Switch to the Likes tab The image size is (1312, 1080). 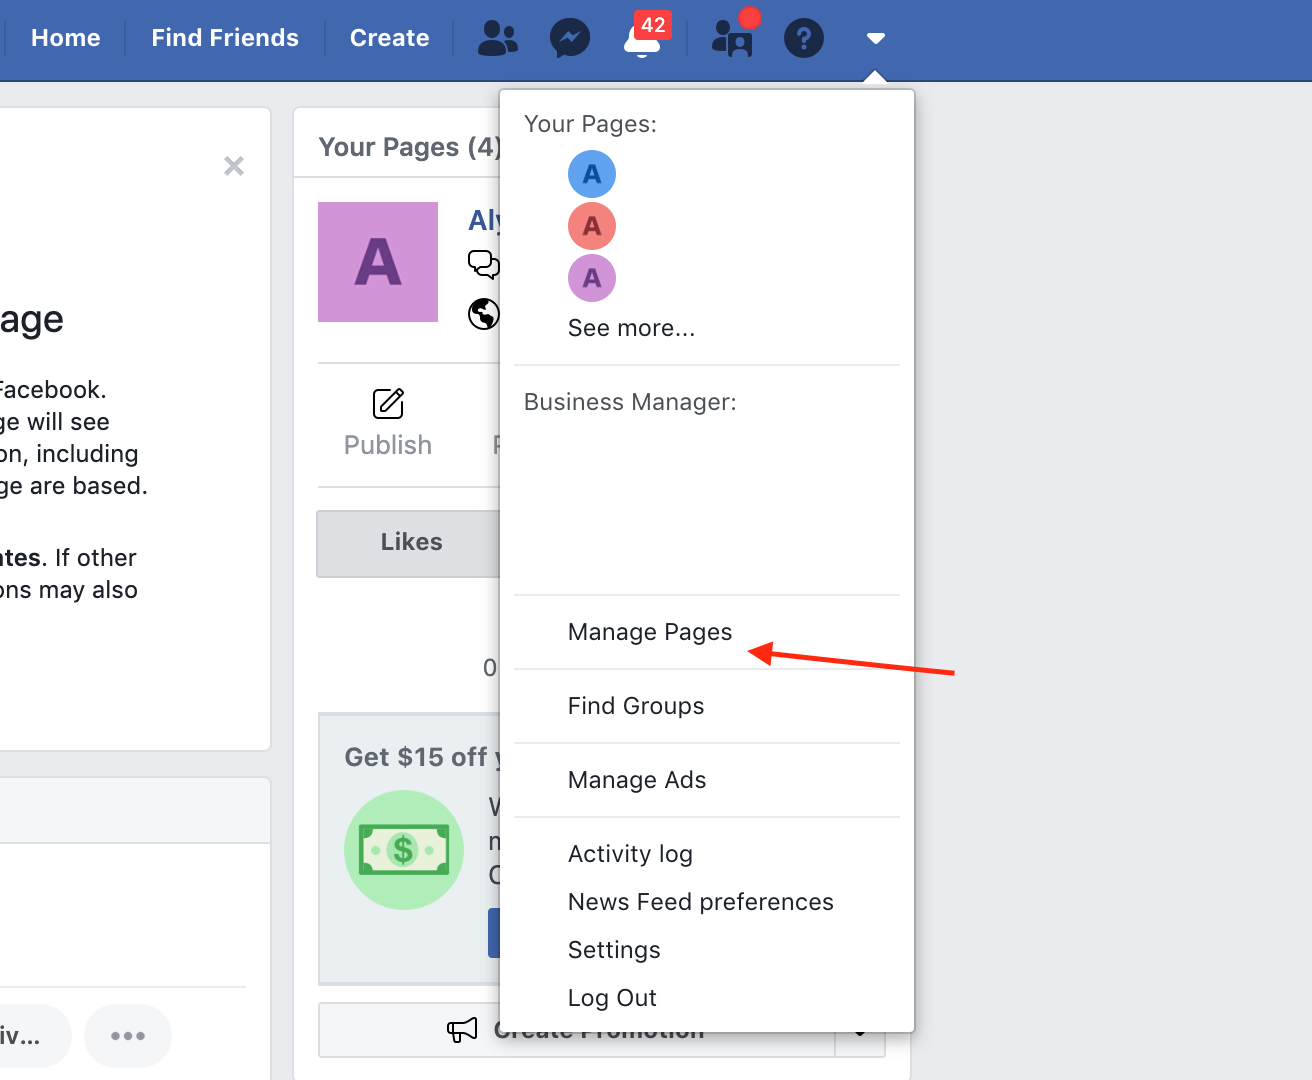pos(411,542)
